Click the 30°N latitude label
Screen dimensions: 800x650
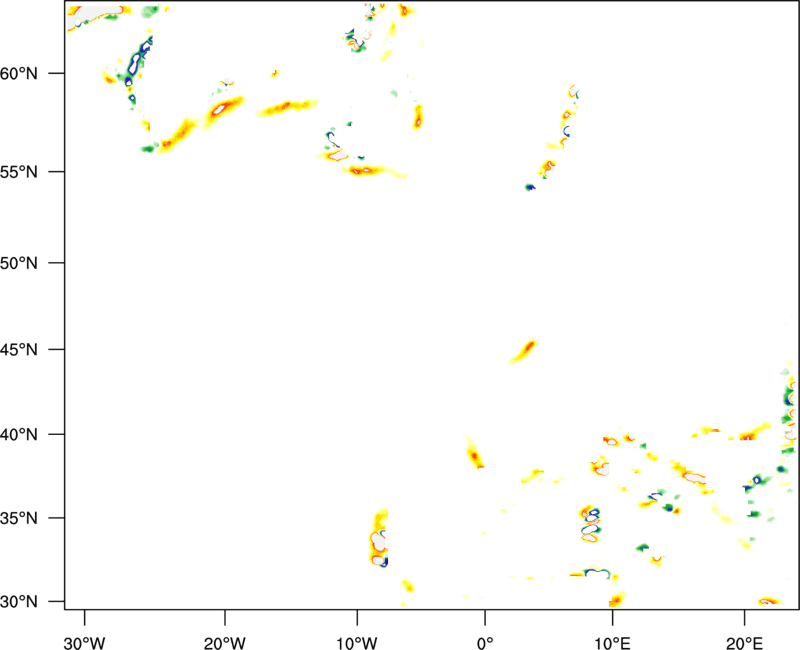tap(19, 602)
